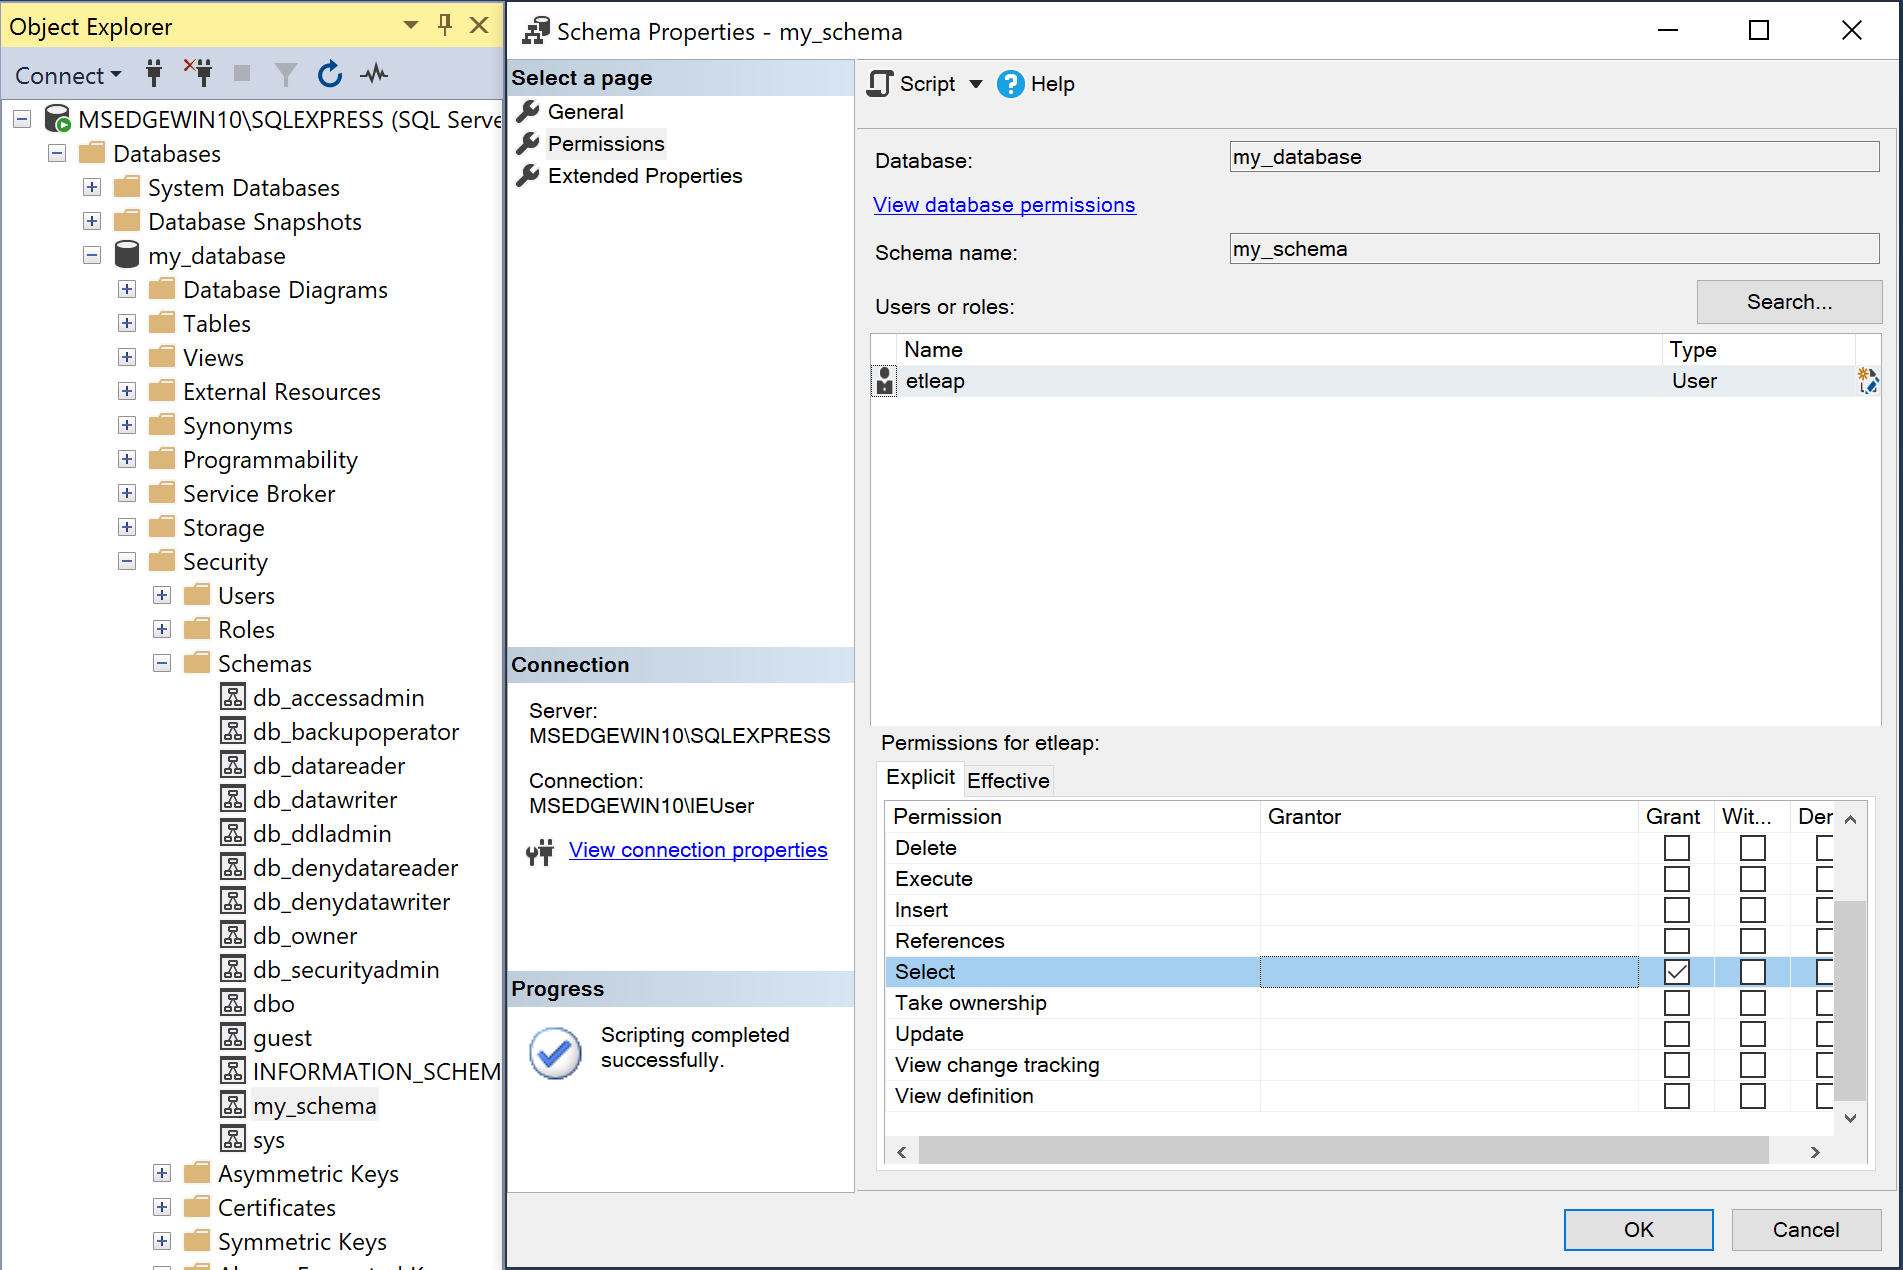
Task: Open Activity Monitor from Object Explorer toolbar
Action: pos(374,73)
